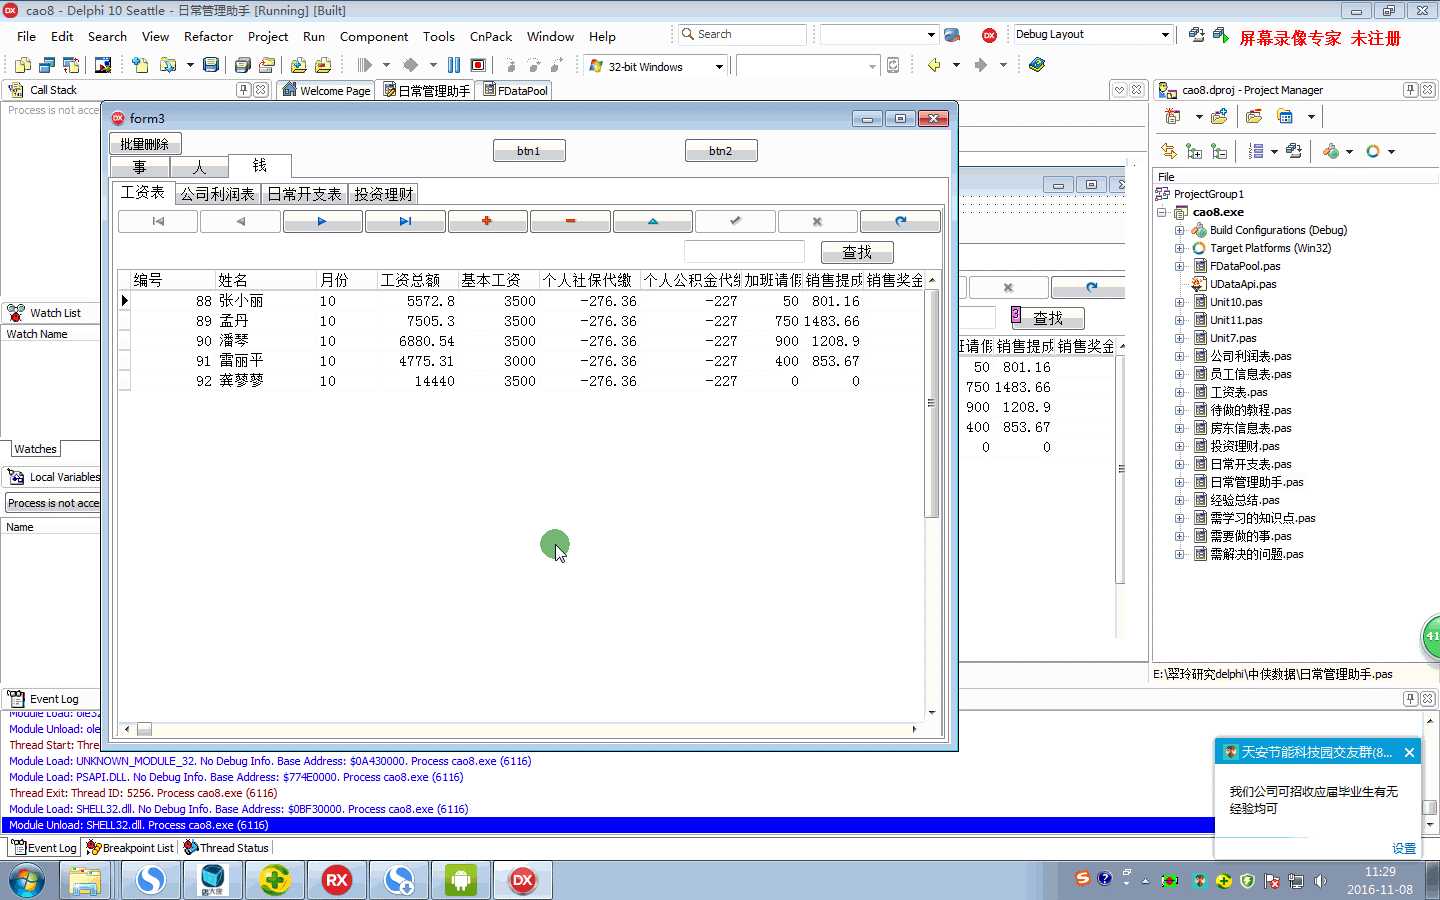Open the Refactor menu
Image resolution: width=1440 pixels, height=900 pixels.
pos(208,36)
